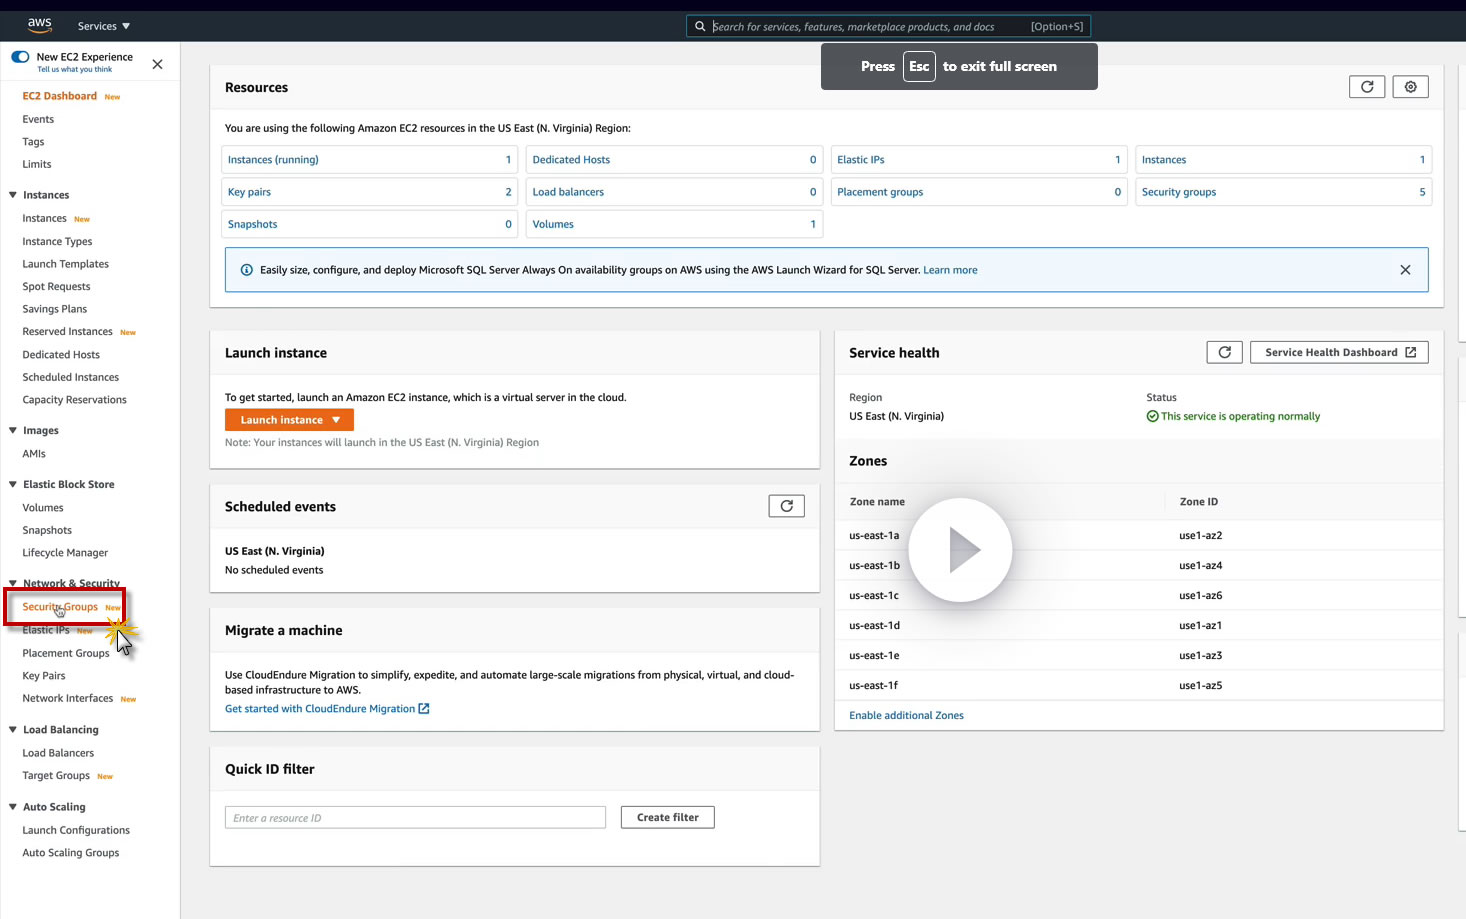Click the AWS logo home icon
The width and height of the screenshot is (1466, 919).
(39, 25)
